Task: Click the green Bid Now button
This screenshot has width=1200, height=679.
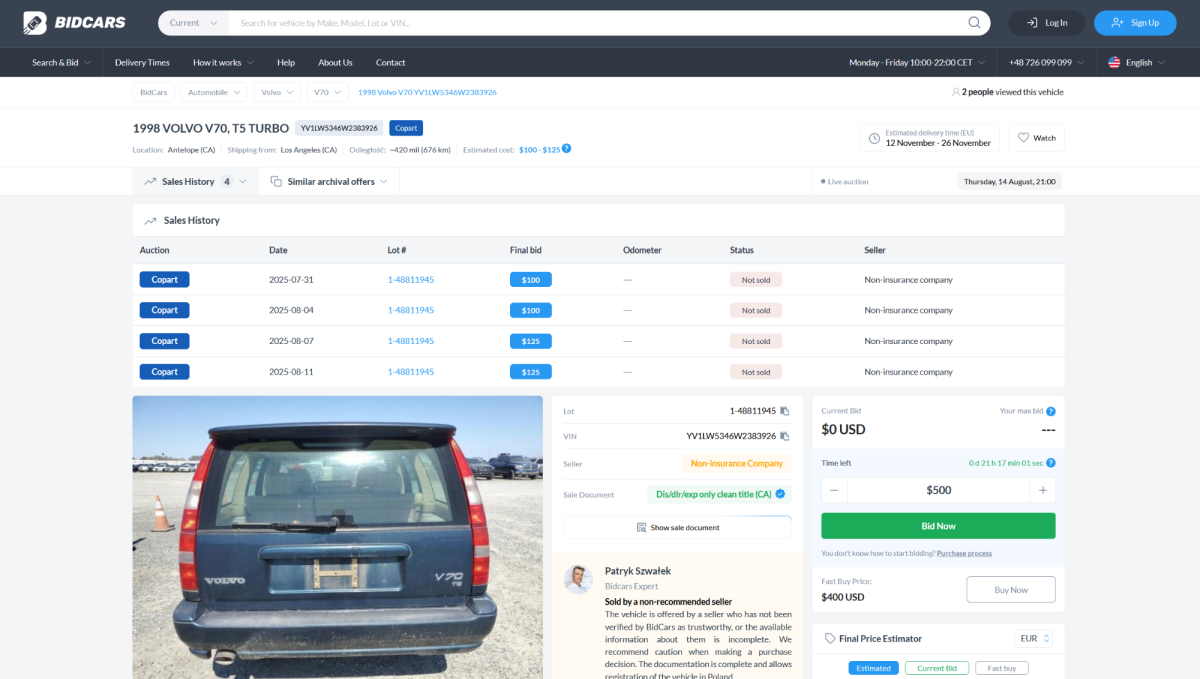Action: 938,526
